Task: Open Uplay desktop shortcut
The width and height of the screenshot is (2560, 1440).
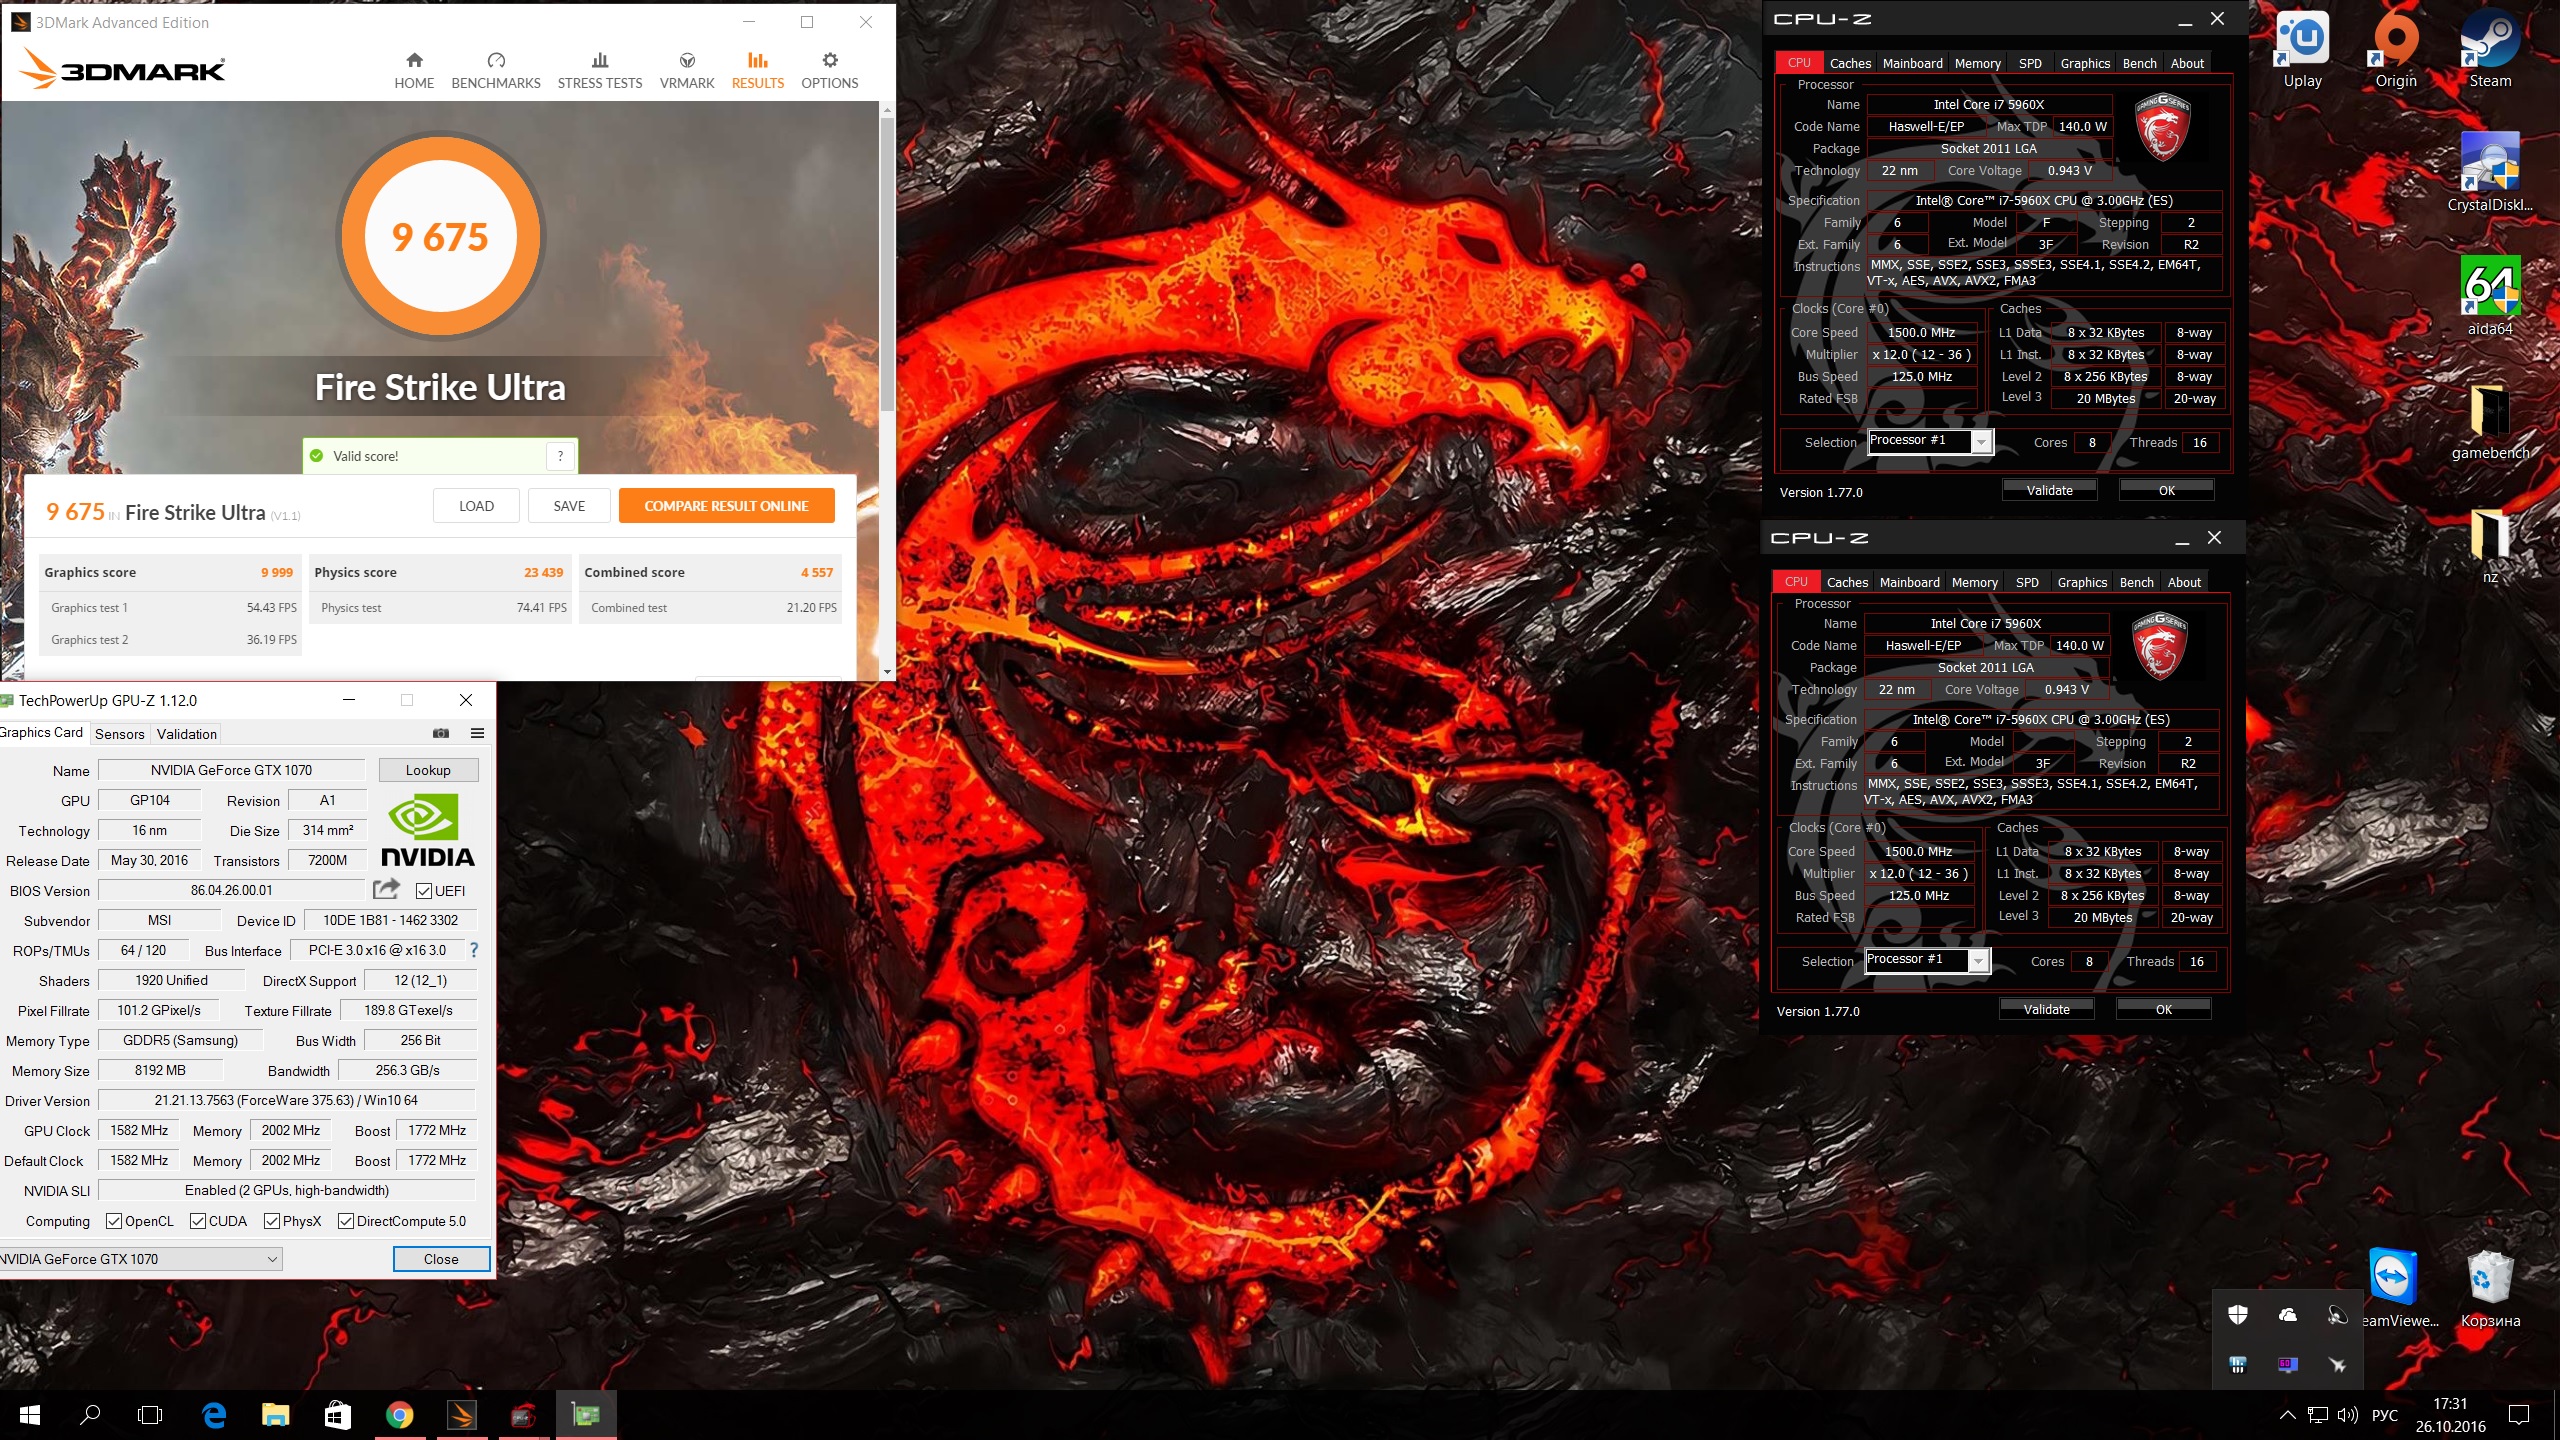Action: (x=2302, y=50)
